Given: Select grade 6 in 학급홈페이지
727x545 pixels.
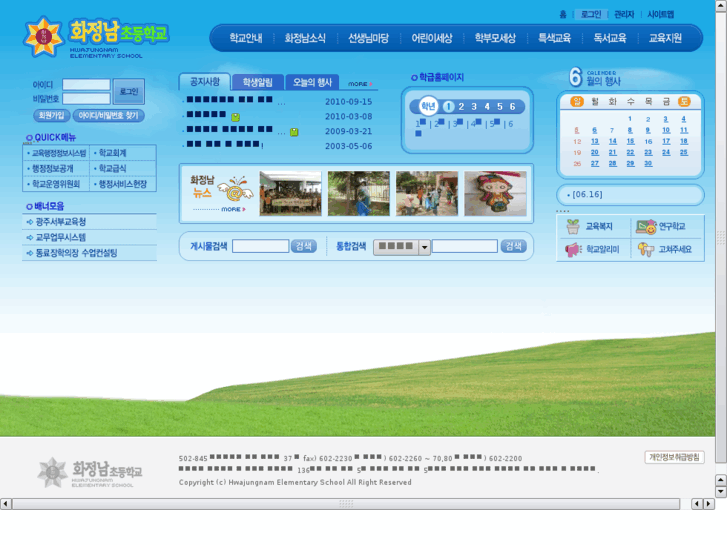Looking at the screenshot, I should (512, 107).
